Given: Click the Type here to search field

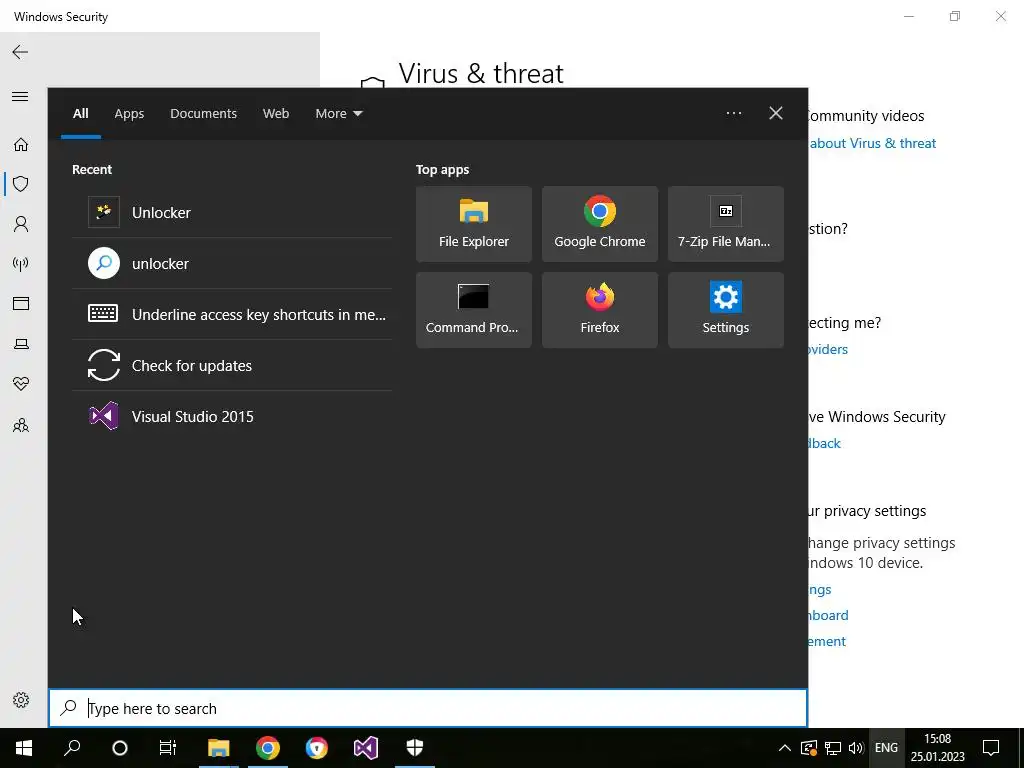Looking at the screenshot, I should (x=428, y=709).
